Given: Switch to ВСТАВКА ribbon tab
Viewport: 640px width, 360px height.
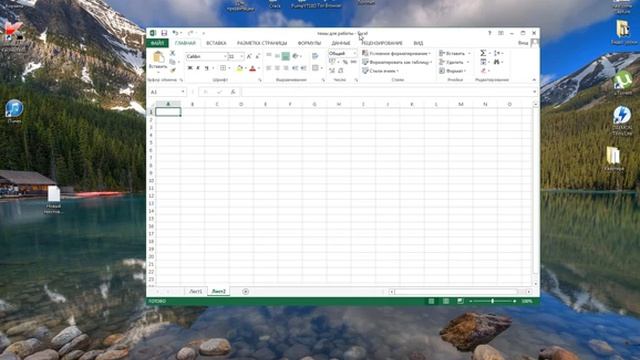Looking at the screenshot, I should point(216,43).
